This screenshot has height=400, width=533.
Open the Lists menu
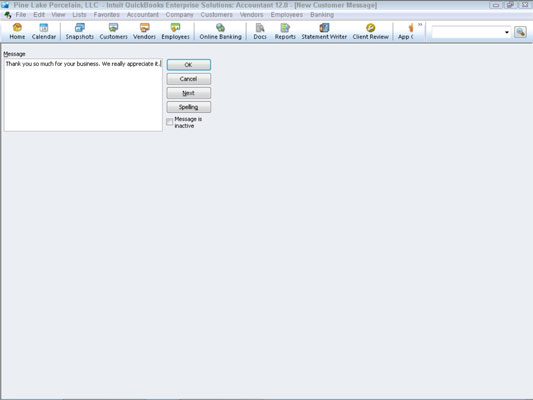coord(79,15)
